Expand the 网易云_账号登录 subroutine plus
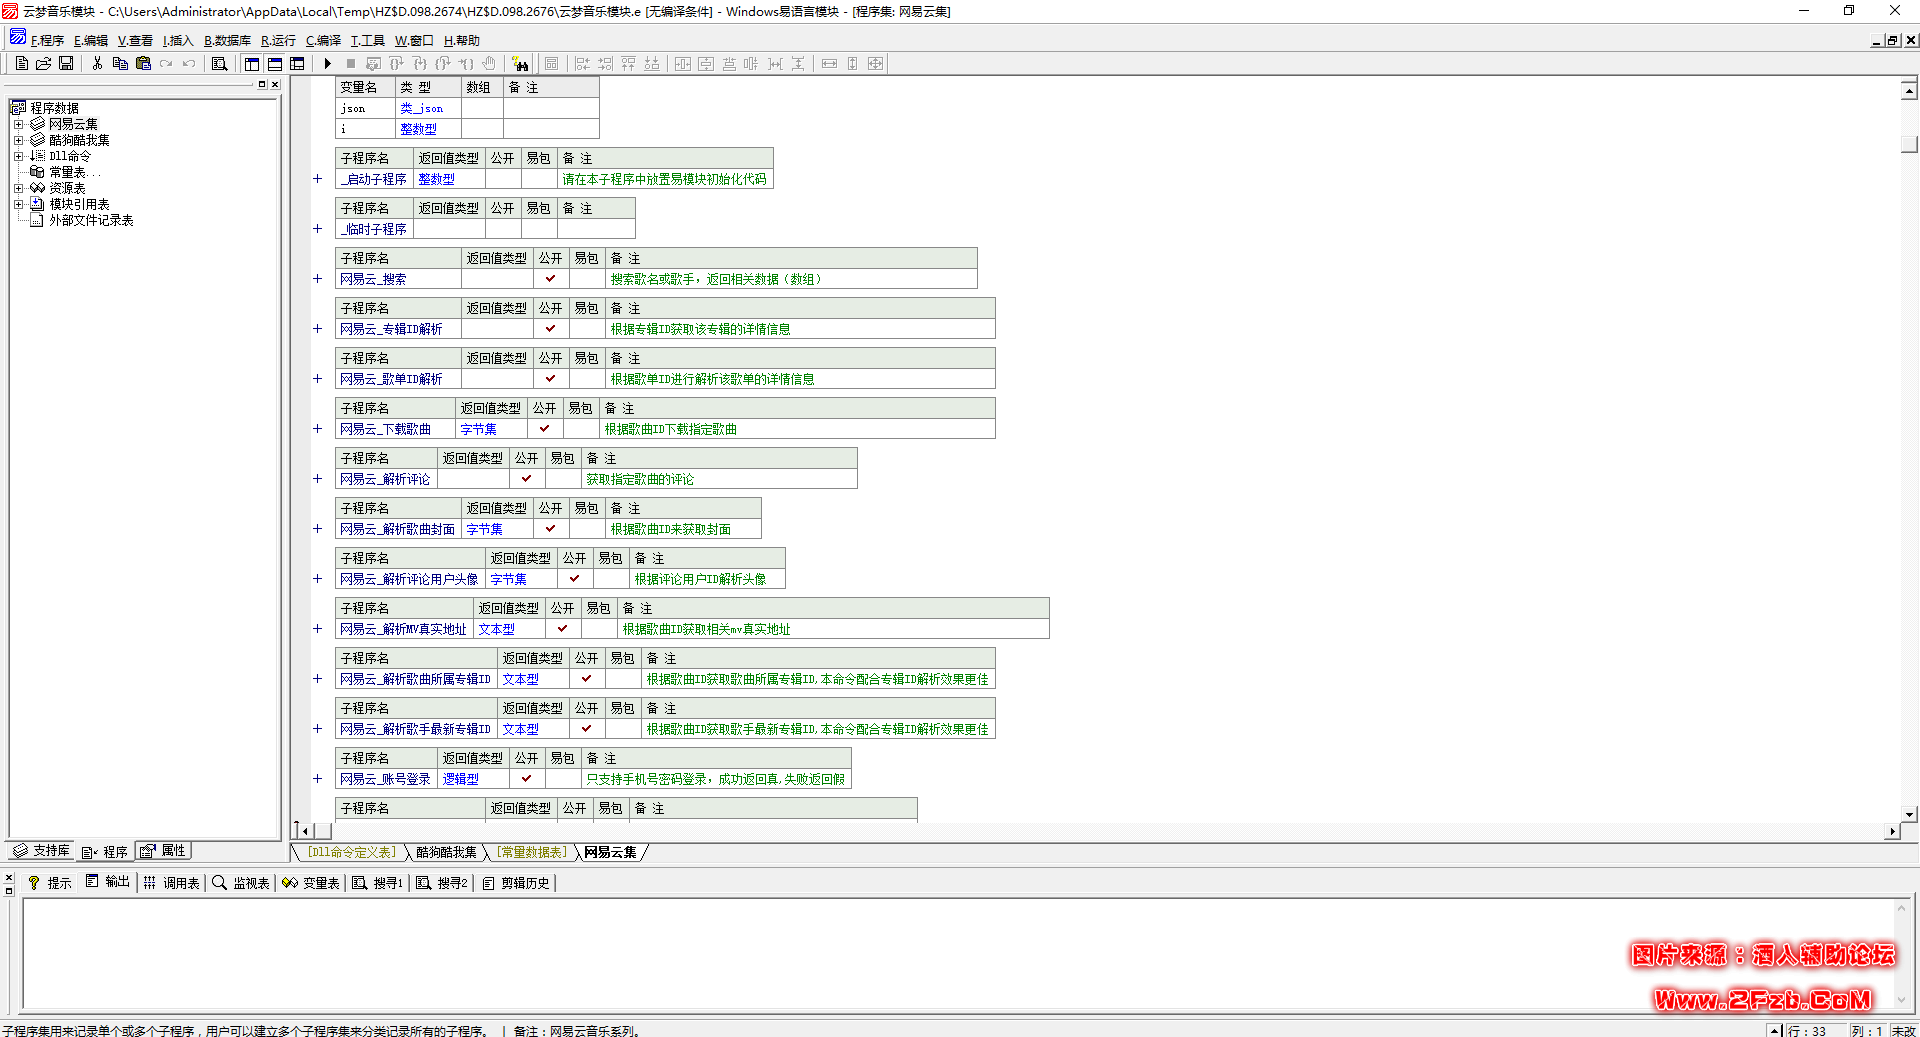This screenshot has width=1920, height=1037. [x=317, y=779]
